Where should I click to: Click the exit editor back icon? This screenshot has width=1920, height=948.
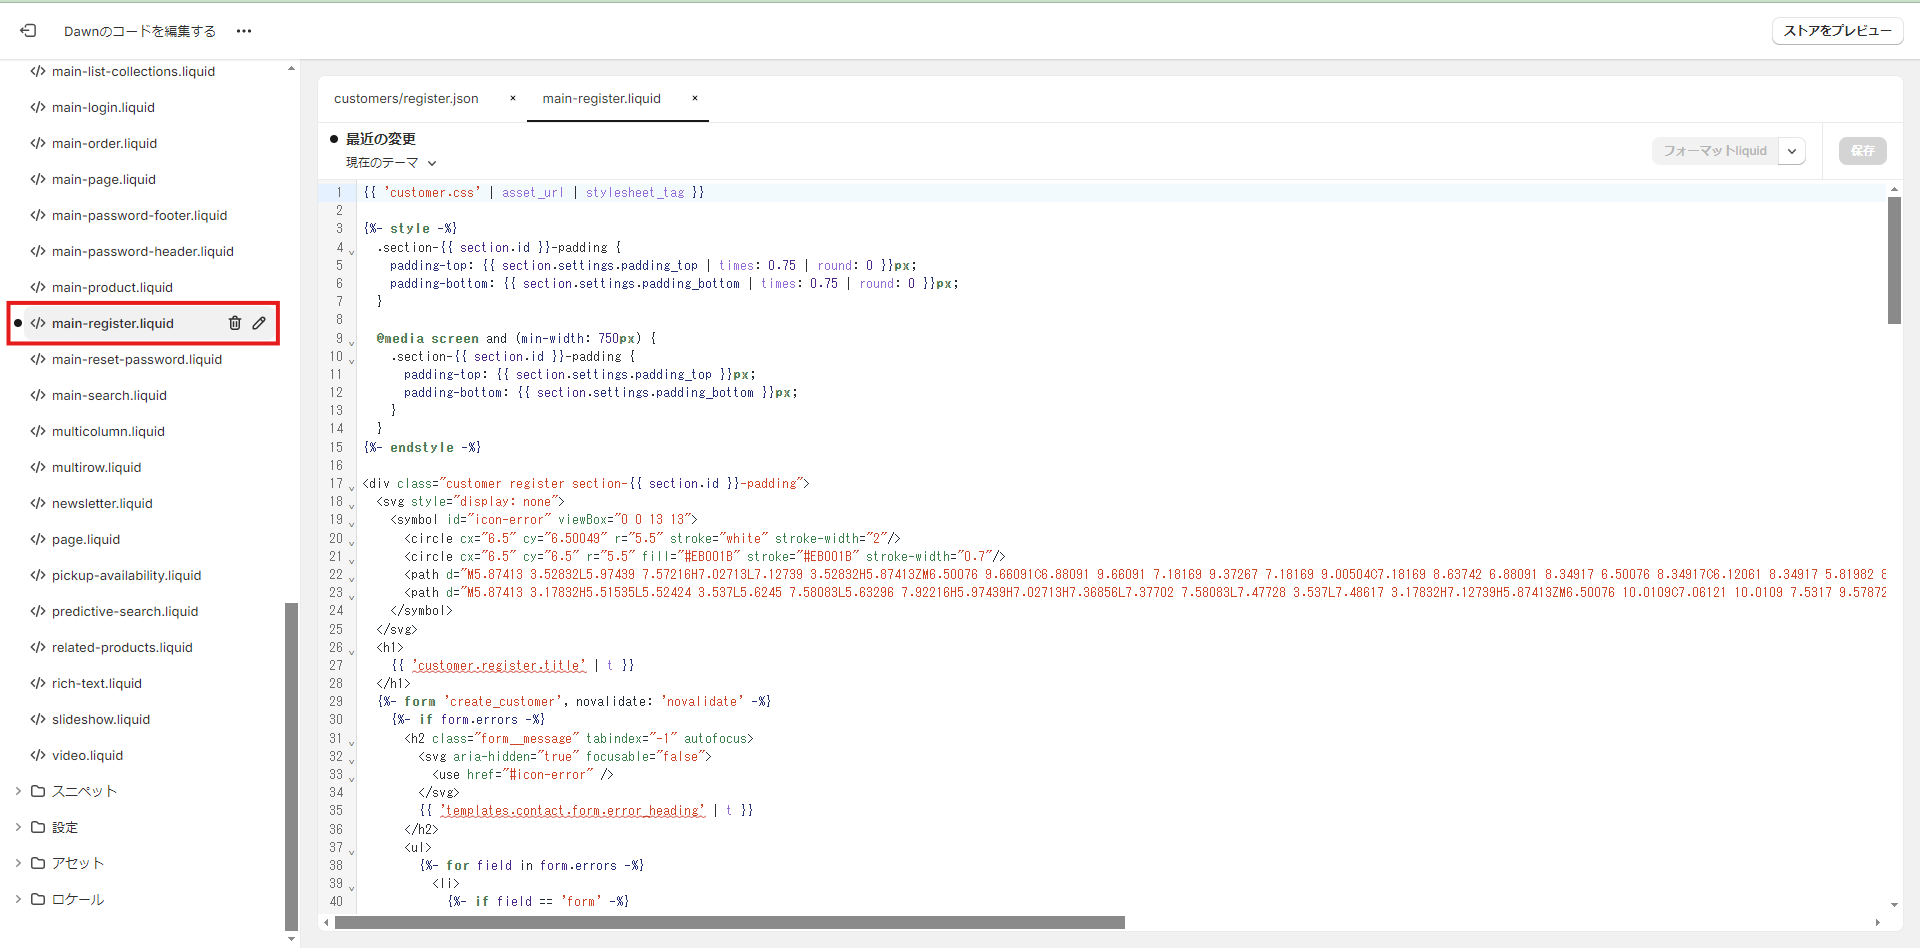[28, 31]
